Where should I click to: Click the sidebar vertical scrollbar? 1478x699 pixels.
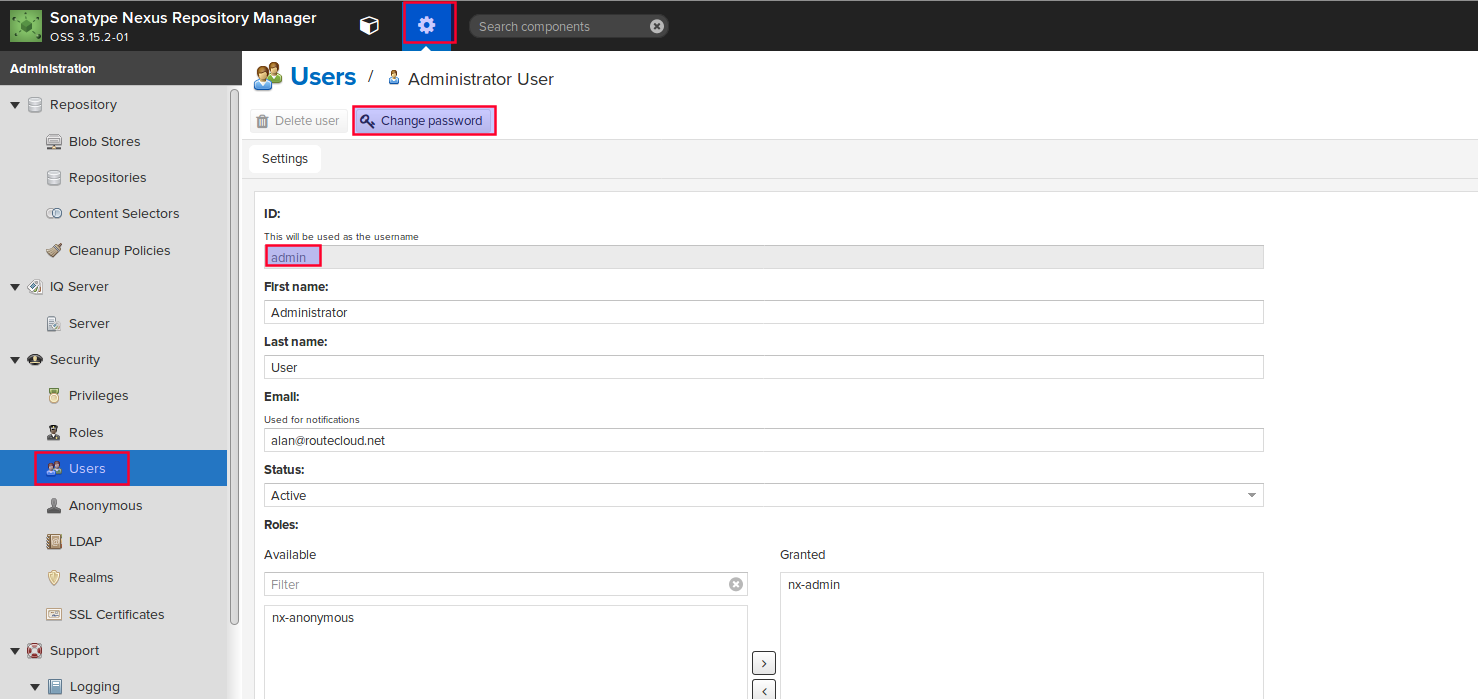click(x=235, y=356)
